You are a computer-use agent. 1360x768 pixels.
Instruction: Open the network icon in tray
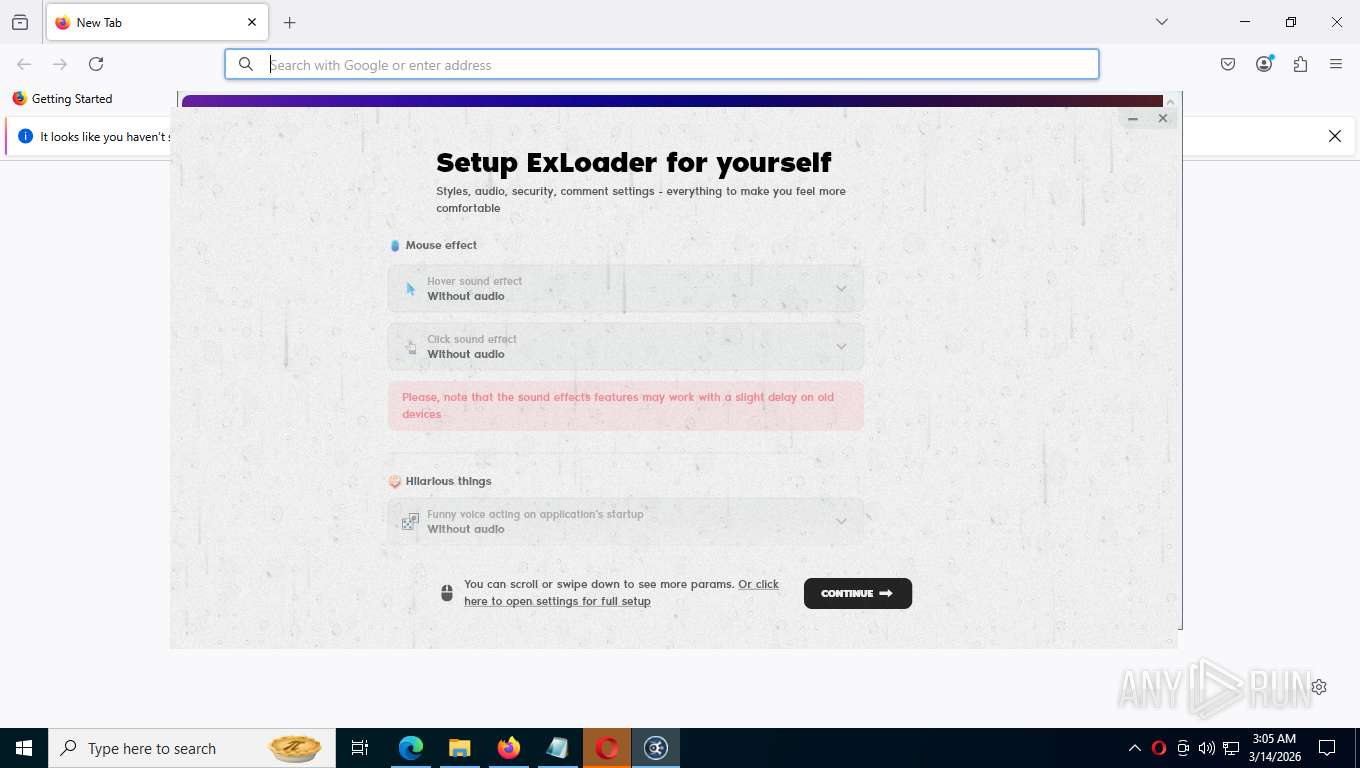pos(1231,748)
